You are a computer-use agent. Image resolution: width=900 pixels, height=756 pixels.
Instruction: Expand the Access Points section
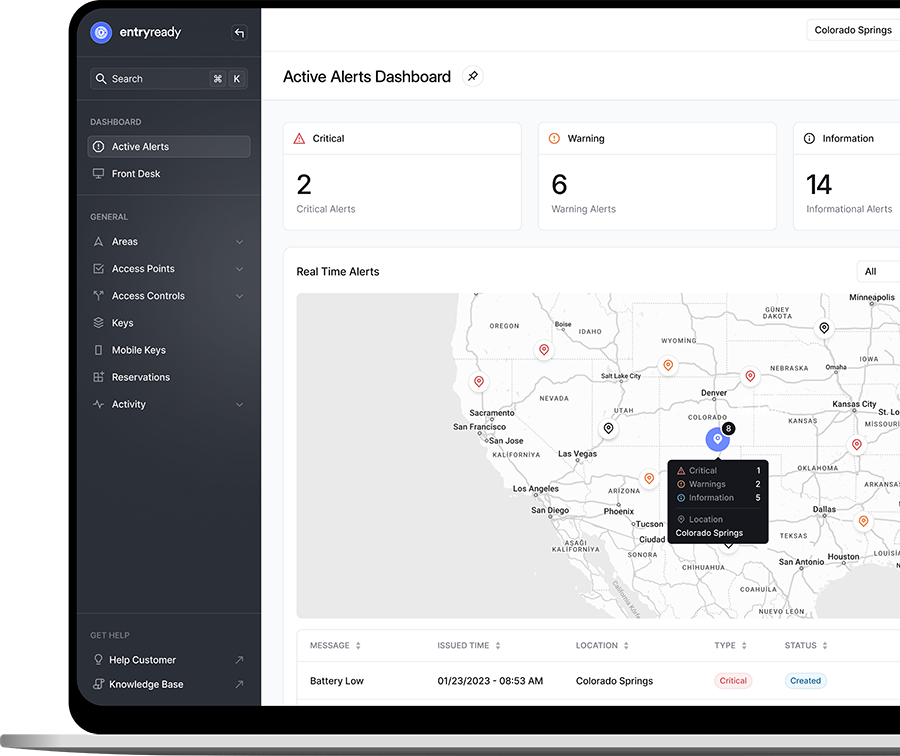239,269
